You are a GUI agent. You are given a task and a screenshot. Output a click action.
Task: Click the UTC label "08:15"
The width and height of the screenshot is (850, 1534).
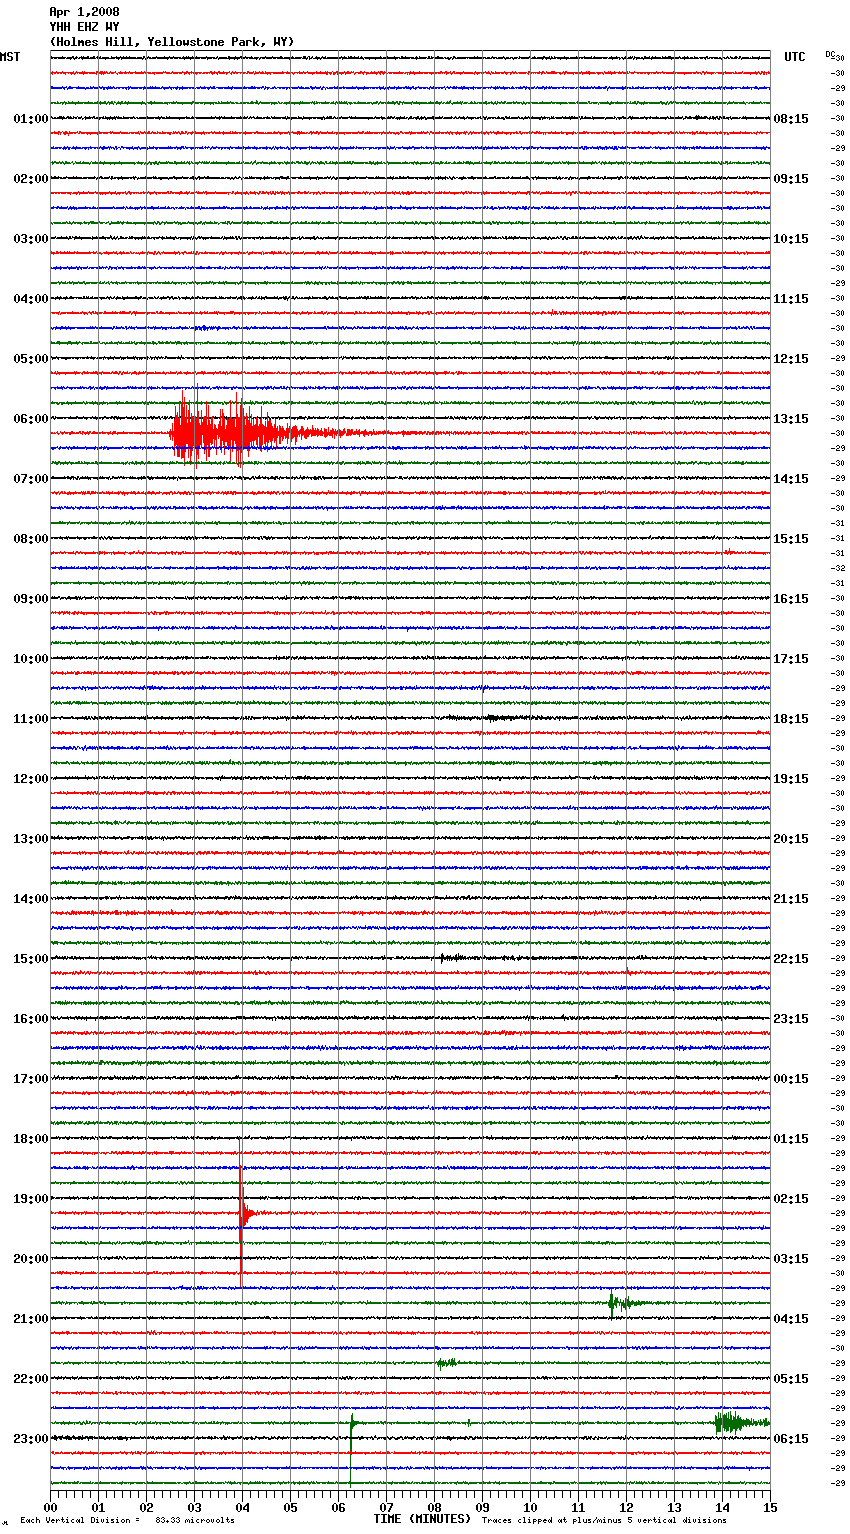(x=791, y=119)
